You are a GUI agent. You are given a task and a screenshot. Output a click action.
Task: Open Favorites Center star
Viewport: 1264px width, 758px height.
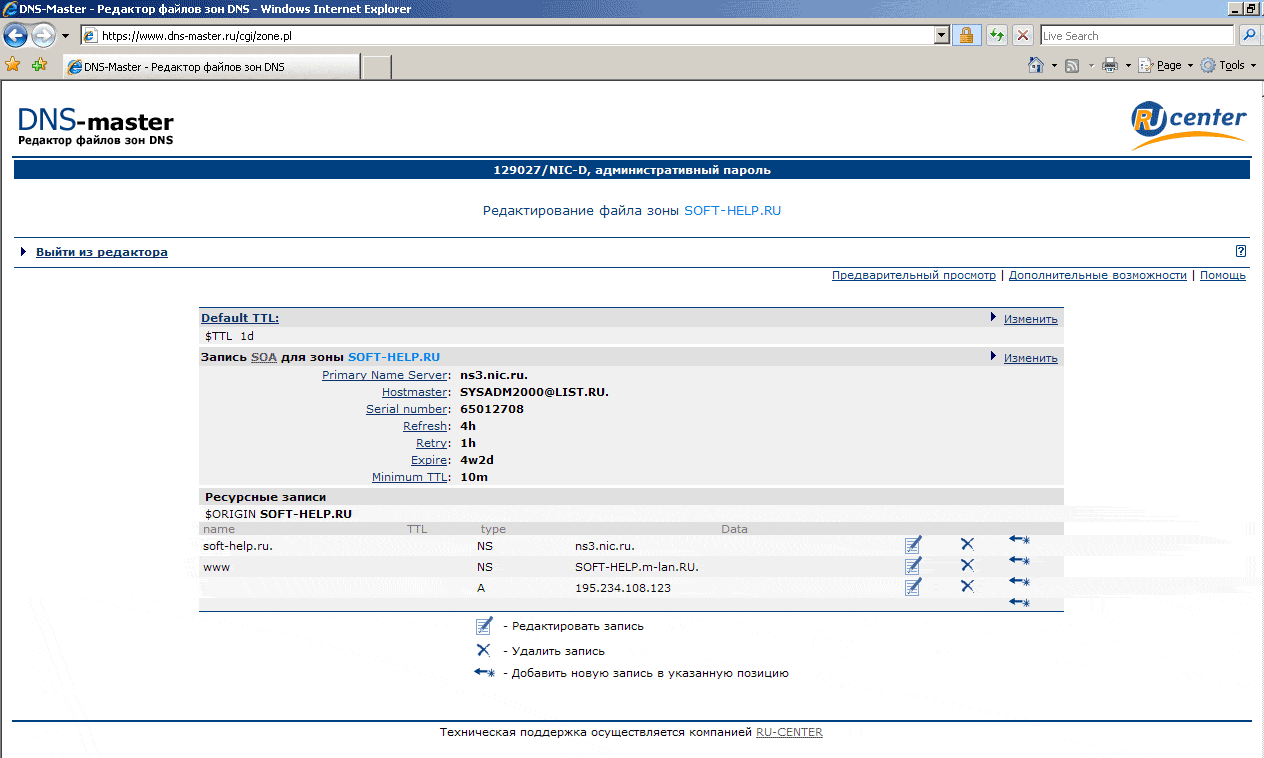coord(13,65)
